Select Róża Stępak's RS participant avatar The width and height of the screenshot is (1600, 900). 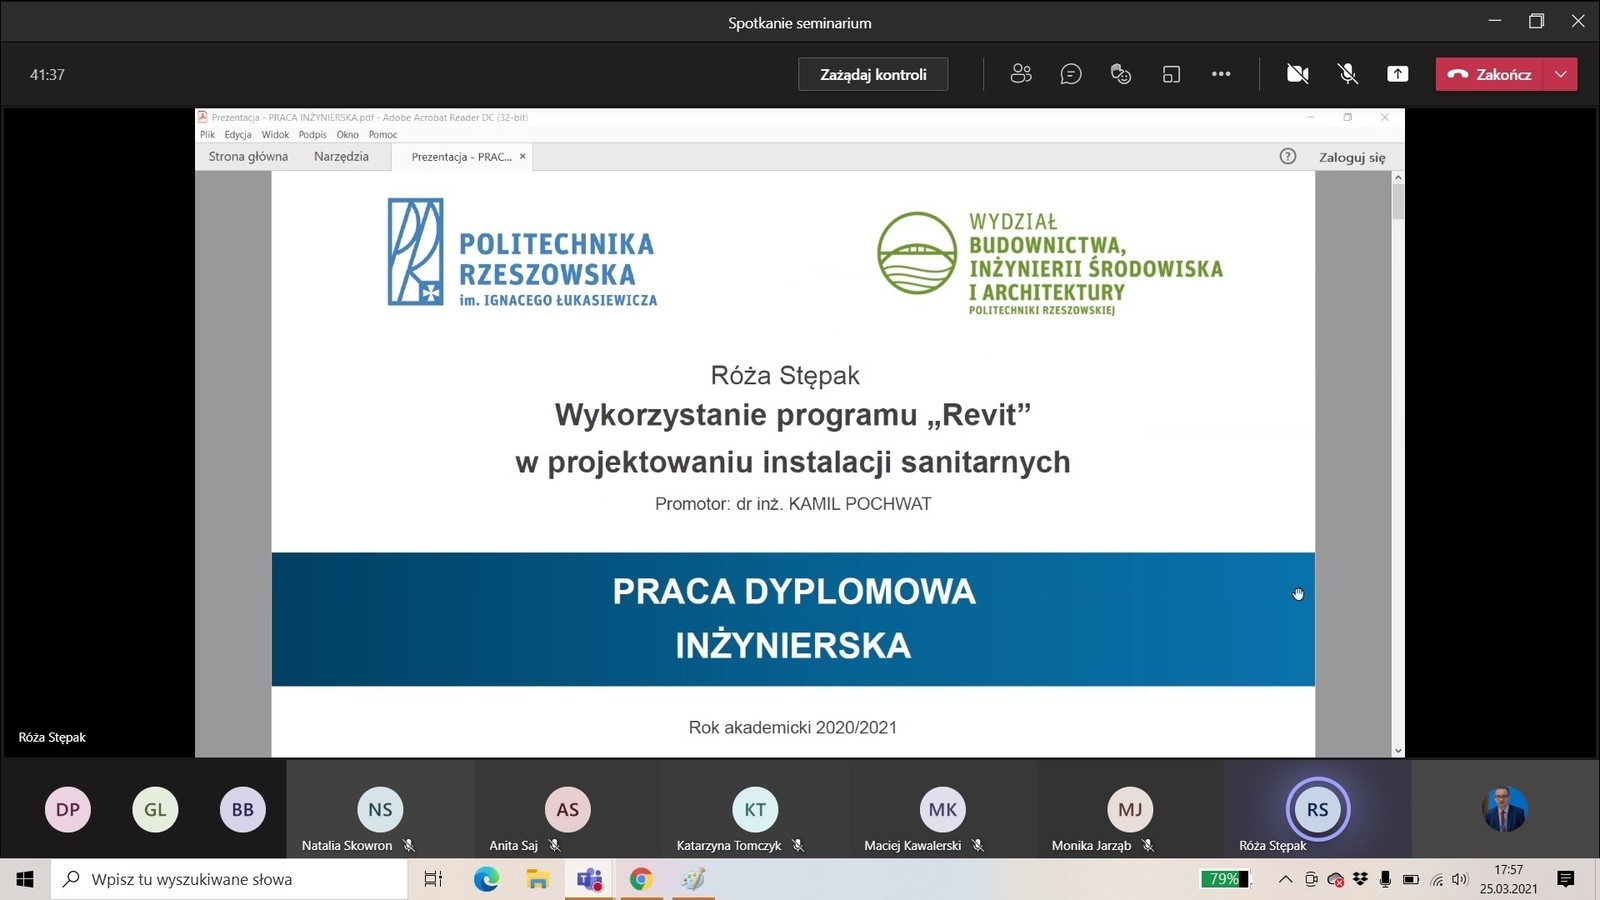point(1317,809)
